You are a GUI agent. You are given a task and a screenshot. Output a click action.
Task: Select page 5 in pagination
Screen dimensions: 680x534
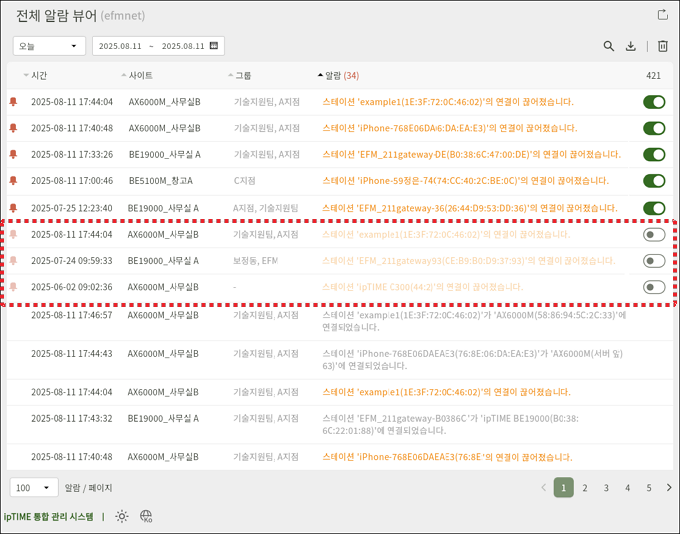click(x=648, y=488)
